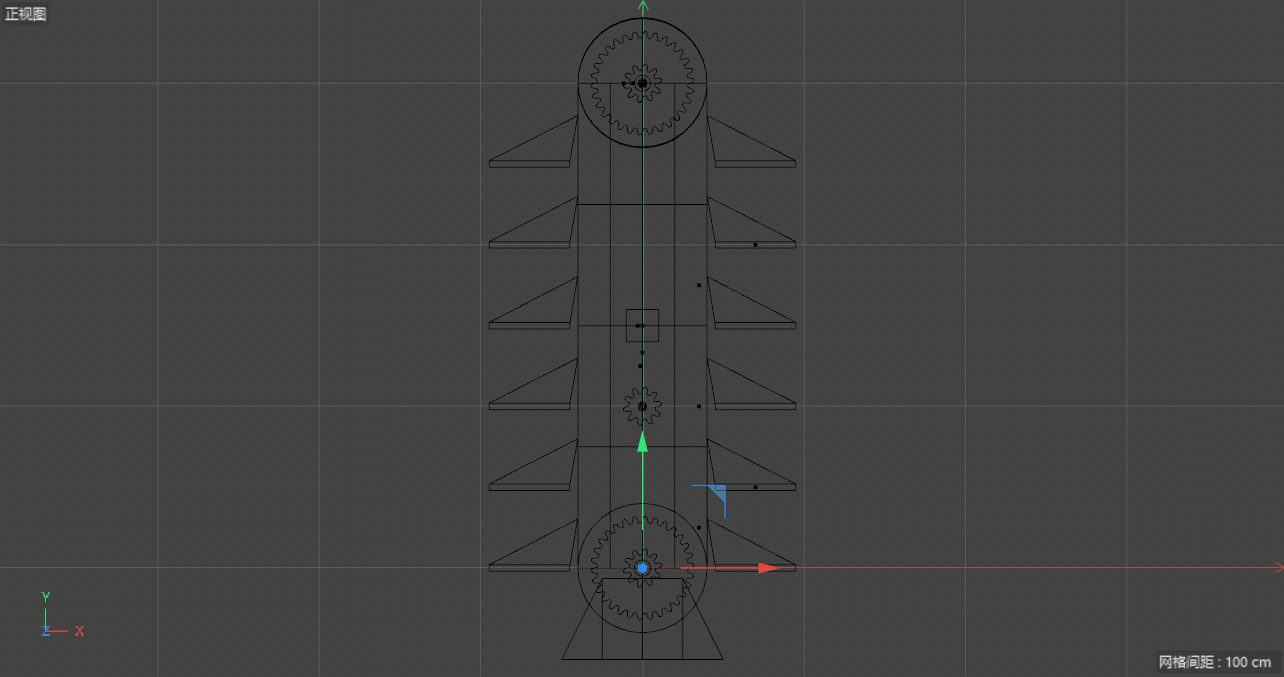Click the blue origin dot of the move gizmo
Viewport: 1284px width, 677px height.
[643, 568]
